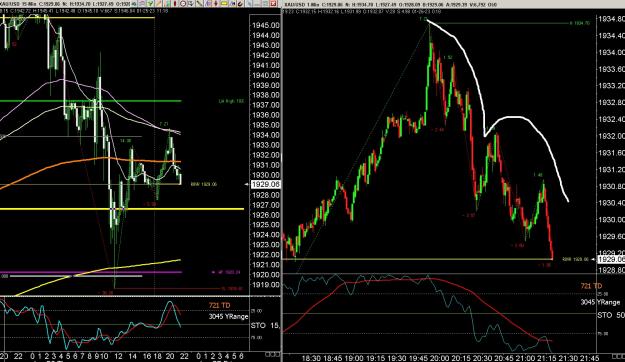Click the 21:45 time label

point(590,358)
